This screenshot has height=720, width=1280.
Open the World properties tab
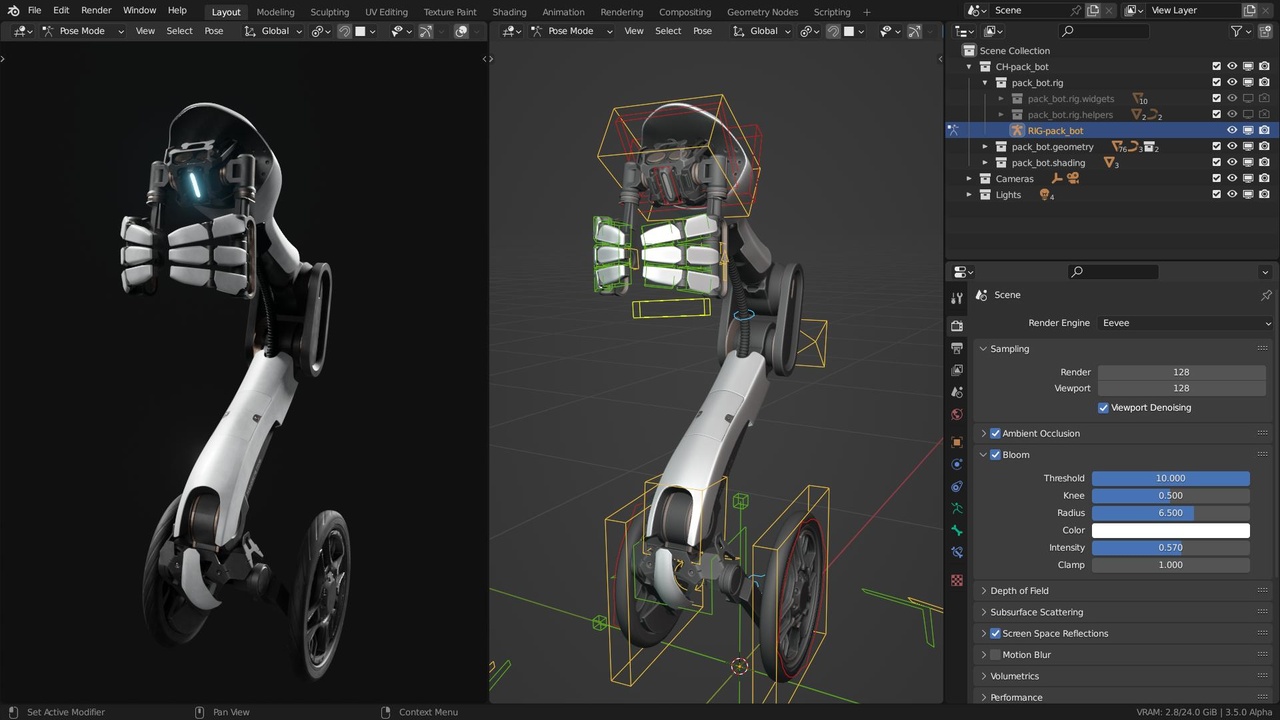957,415
